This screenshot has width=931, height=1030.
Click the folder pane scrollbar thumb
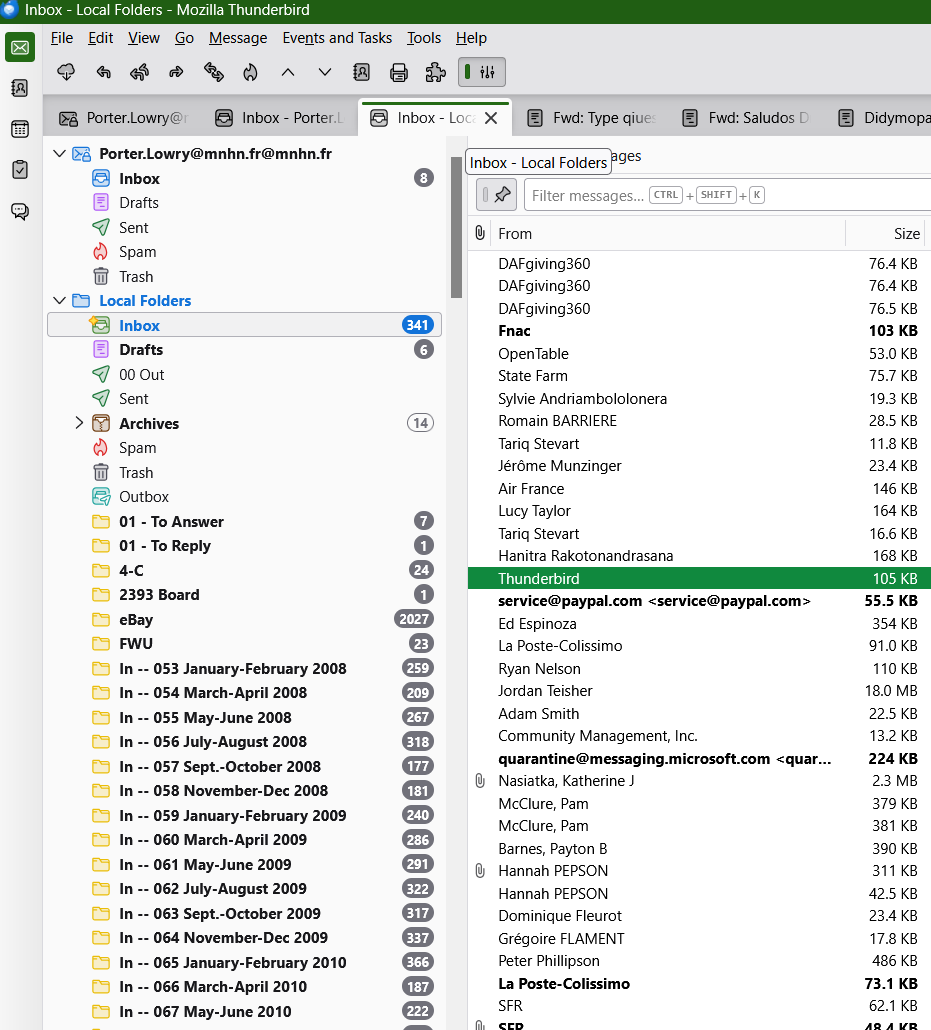[457, 227]
